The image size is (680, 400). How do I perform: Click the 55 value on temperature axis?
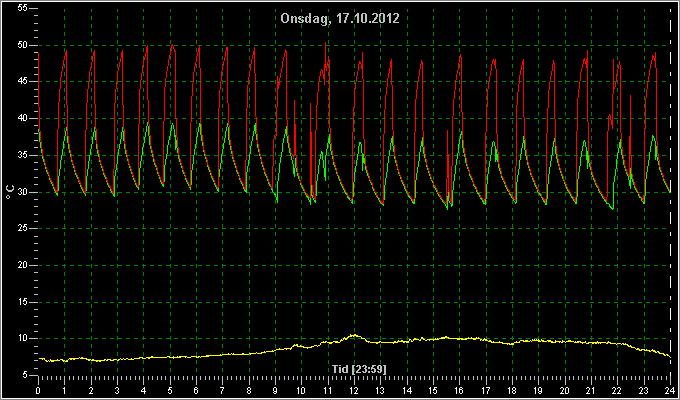[x=23, y=8]
